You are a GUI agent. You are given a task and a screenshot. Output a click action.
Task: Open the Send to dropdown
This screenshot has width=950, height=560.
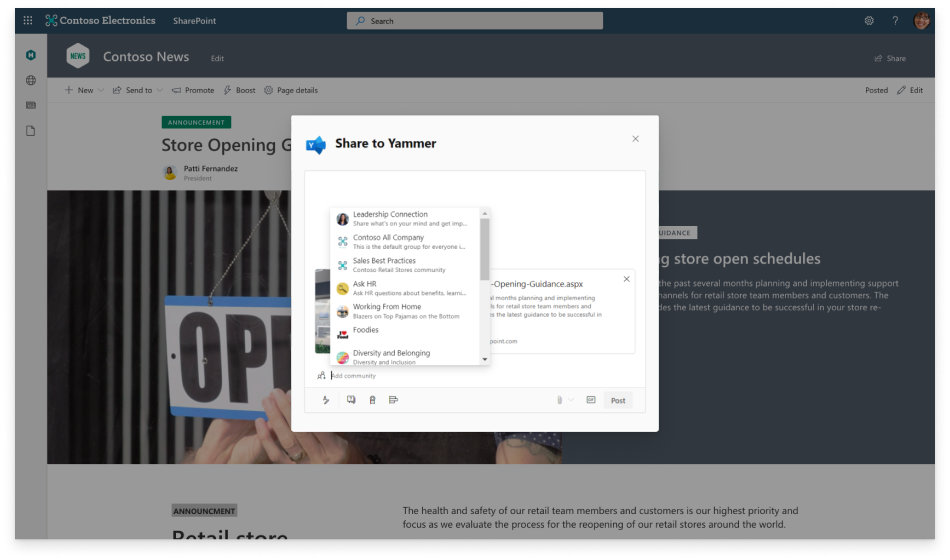point(138,90)
